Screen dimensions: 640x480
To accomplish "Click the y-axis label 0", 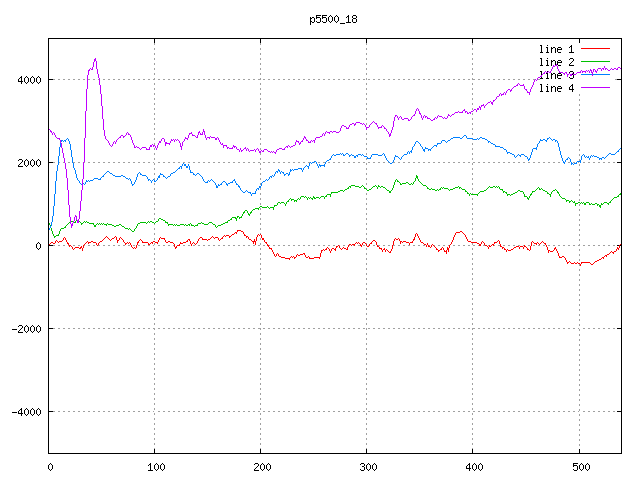I will 38,246.
